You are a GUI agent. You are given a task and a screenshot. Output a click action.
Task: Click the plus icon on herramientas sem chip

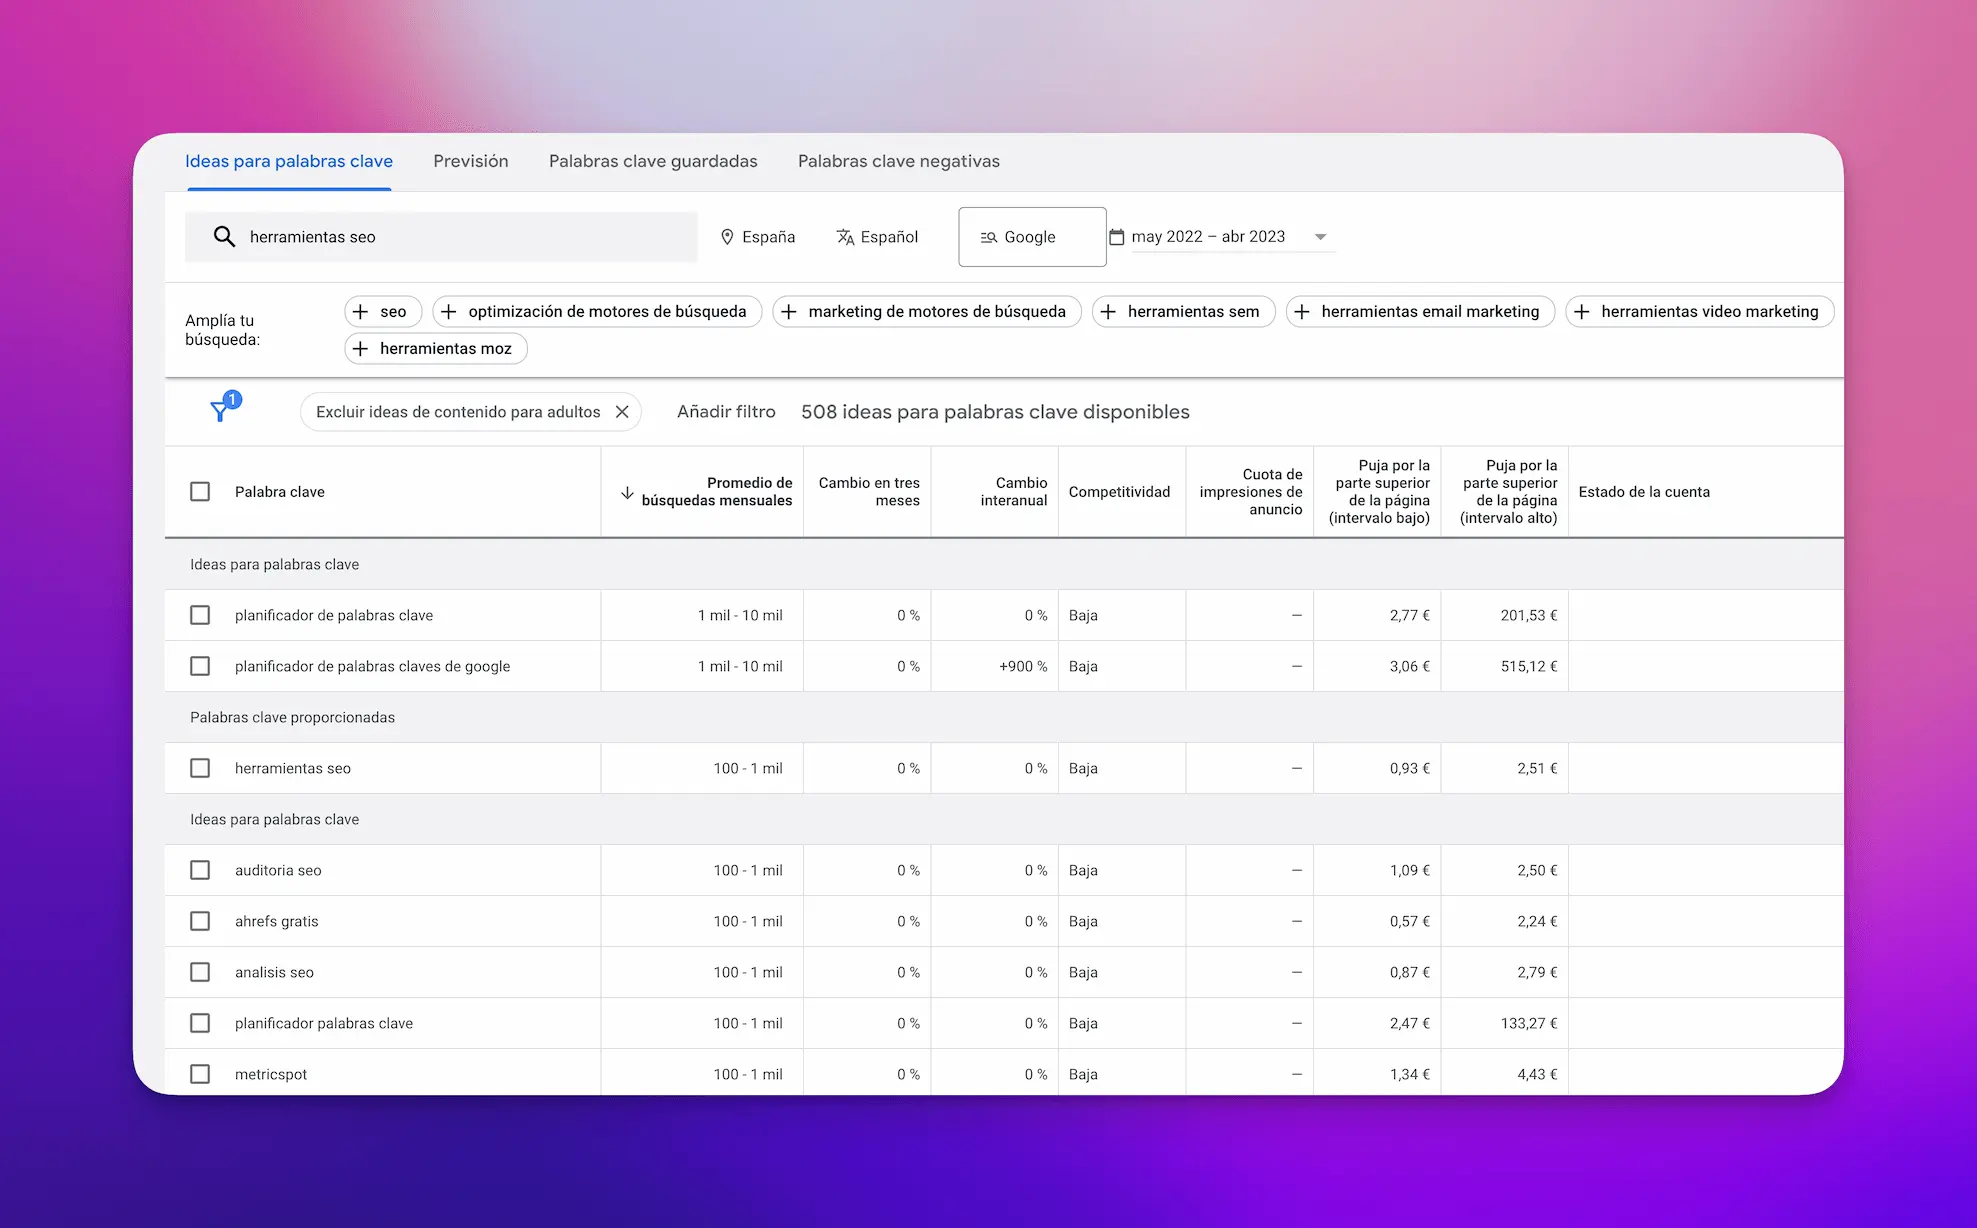point(1109,311)
